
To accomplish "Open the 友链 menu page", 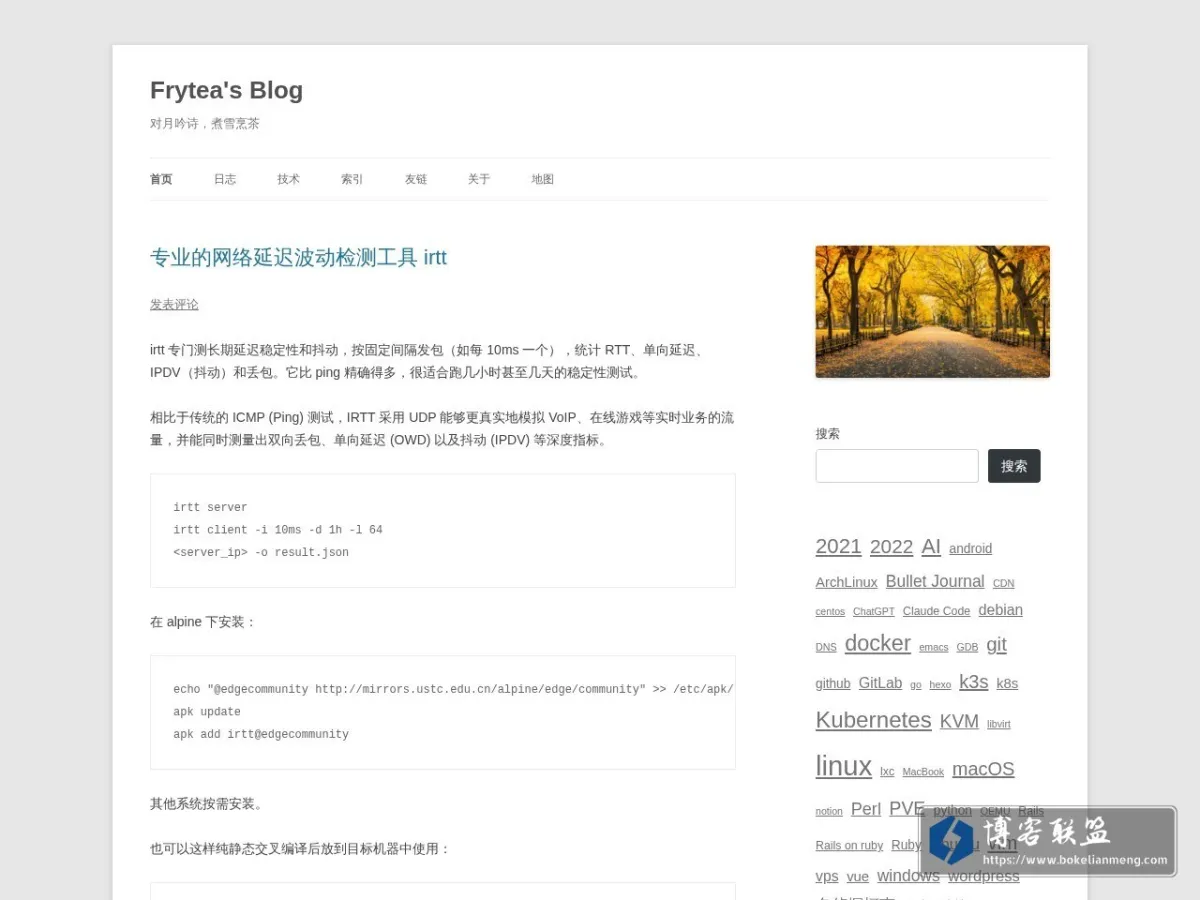I will point(416,179).
